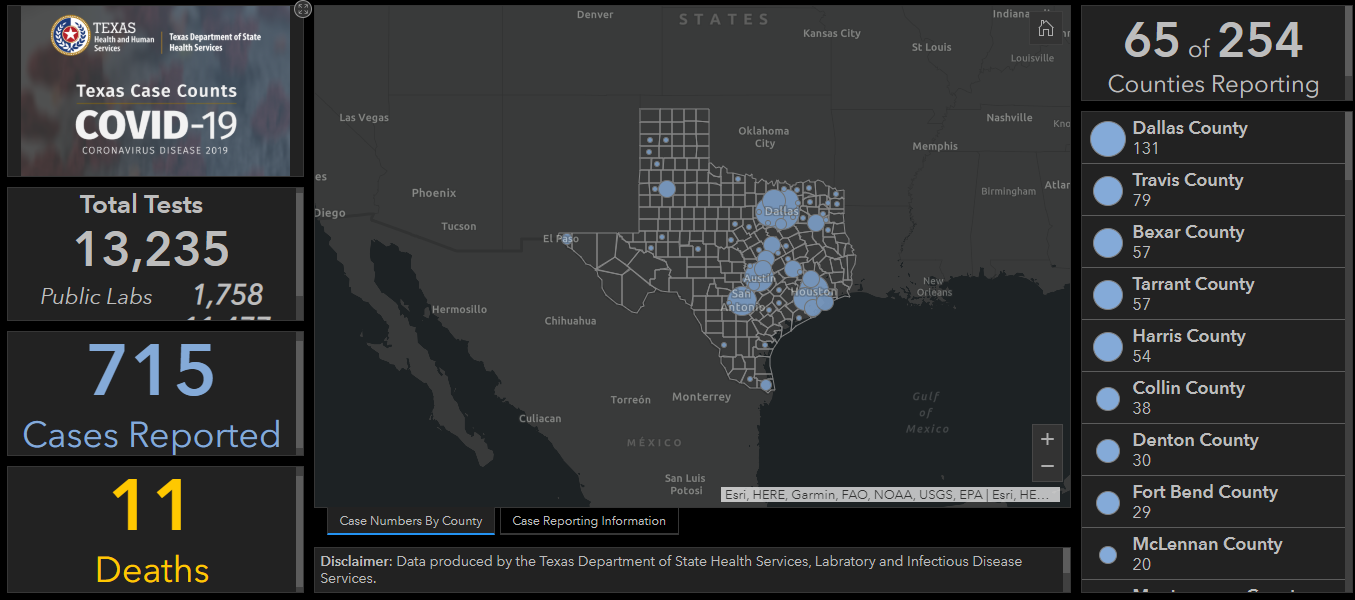Click the Brownsville area bubble at the southern tip

(x=765, y=384)
